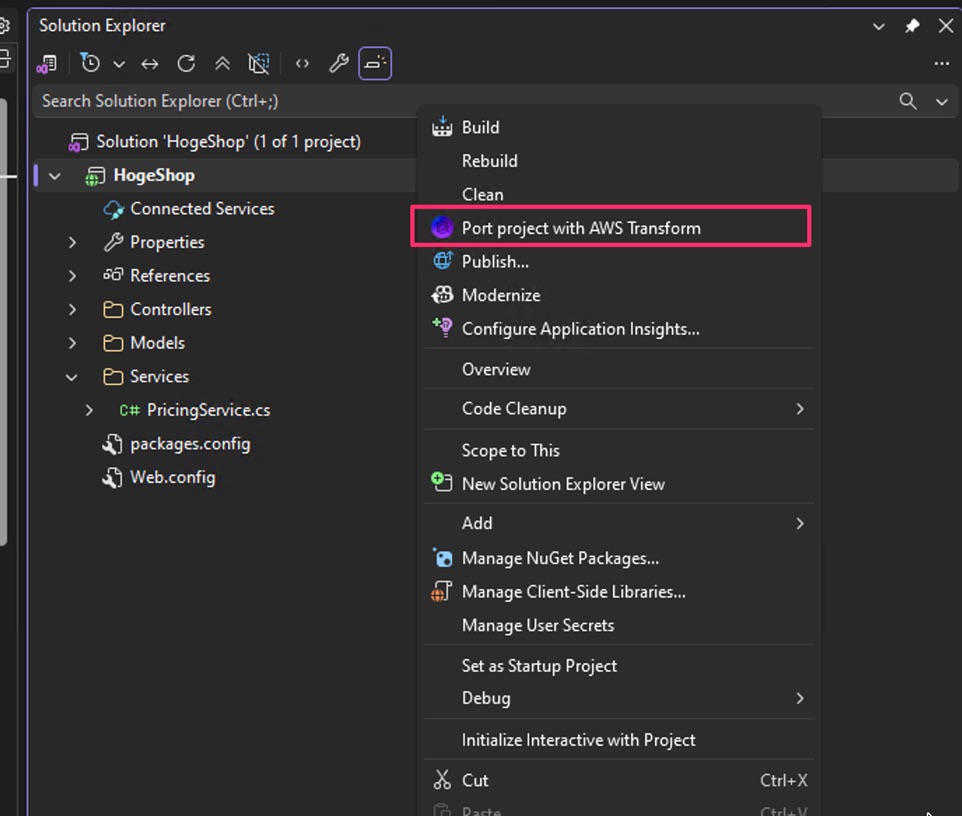Click the search magnifier icon
The width and height of the screenshot is (962, 816).
tap(908, 101)
